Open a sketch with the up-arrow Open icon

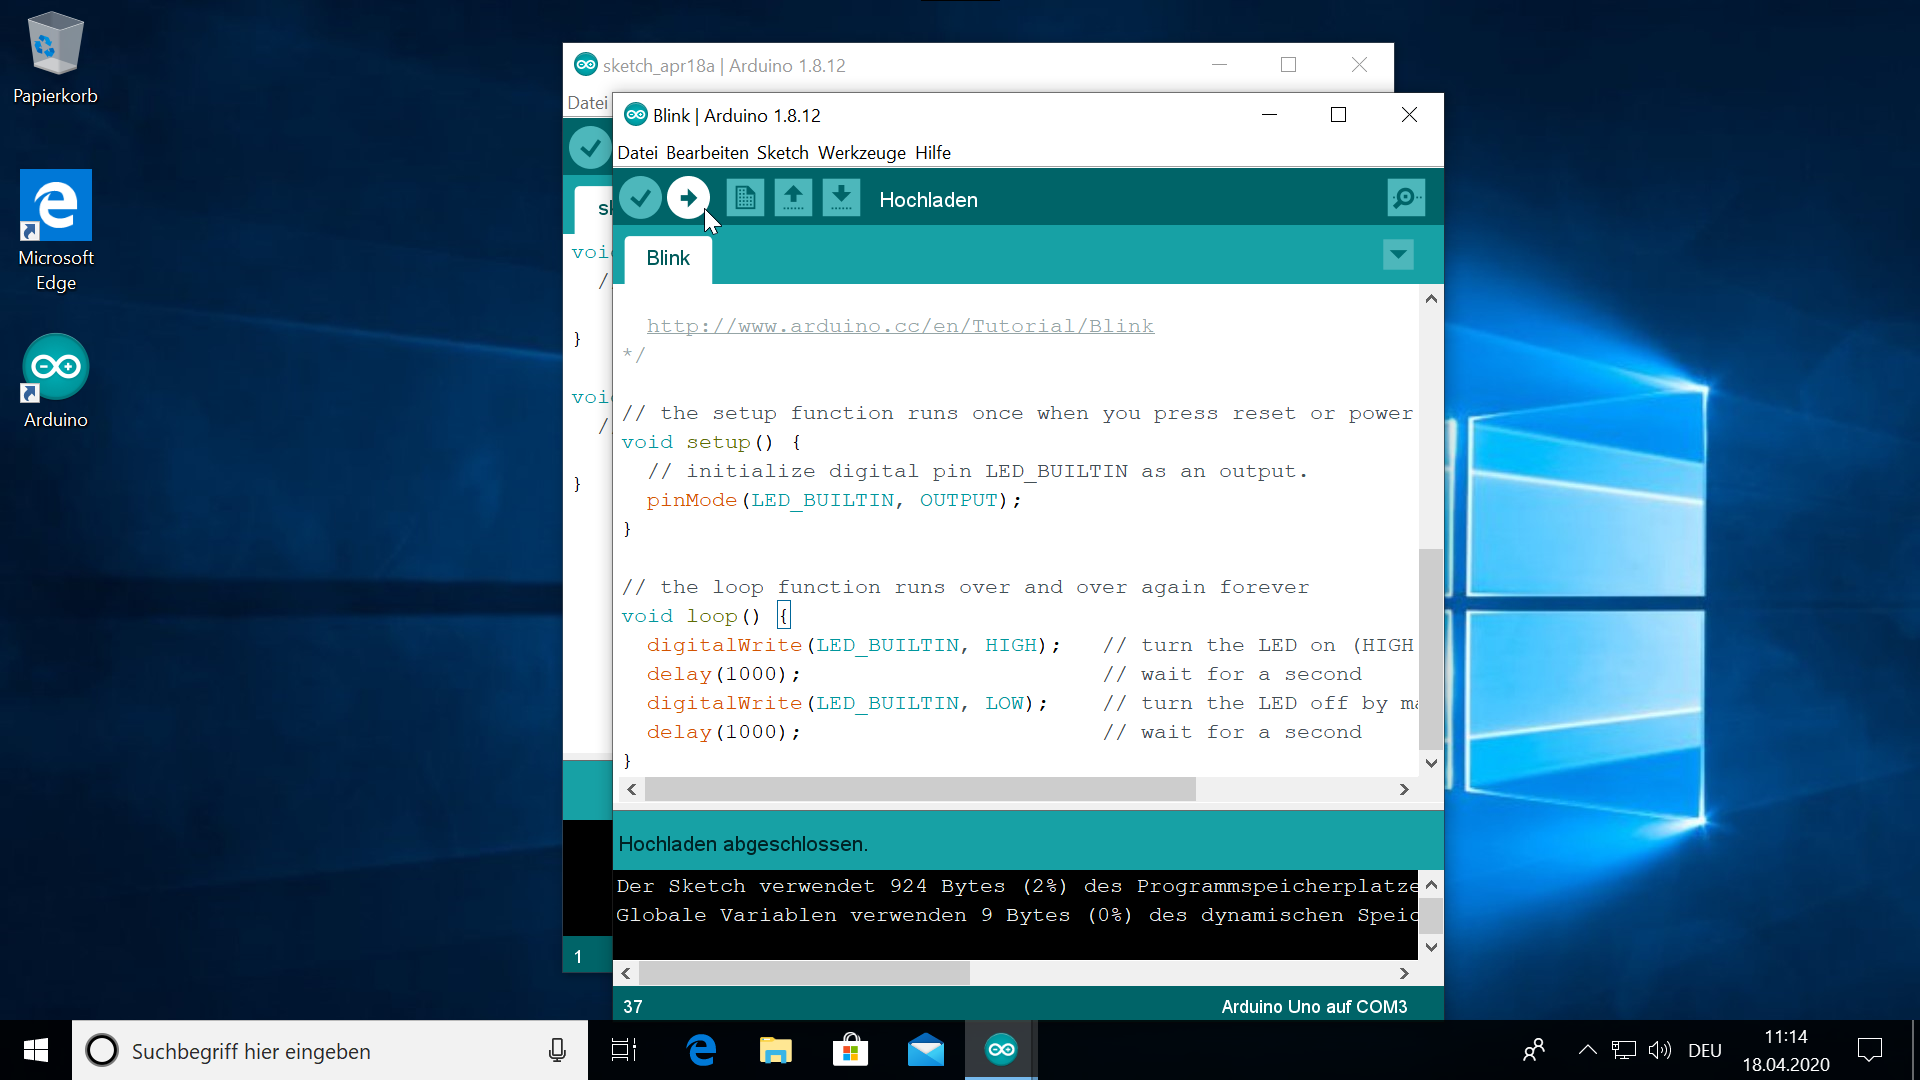point(793,198)
